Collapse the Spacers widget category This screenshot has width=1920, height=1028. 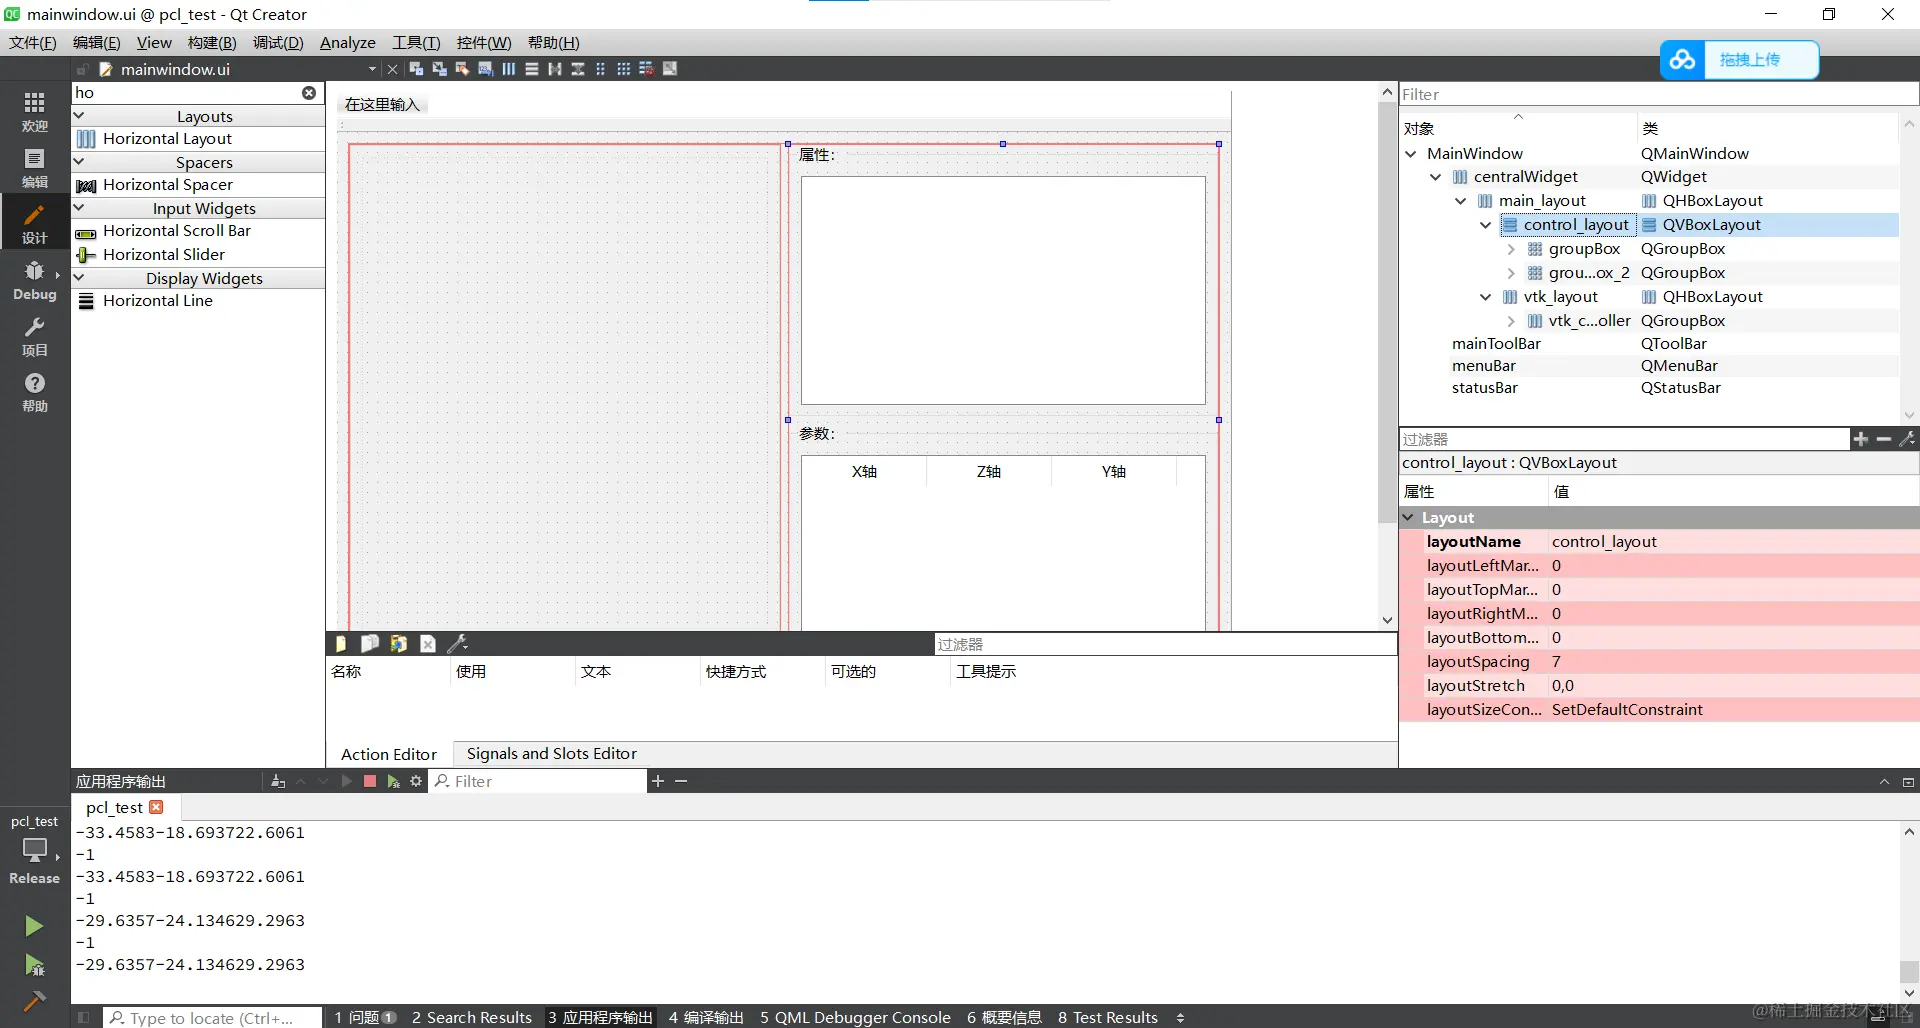coord(79,162)
